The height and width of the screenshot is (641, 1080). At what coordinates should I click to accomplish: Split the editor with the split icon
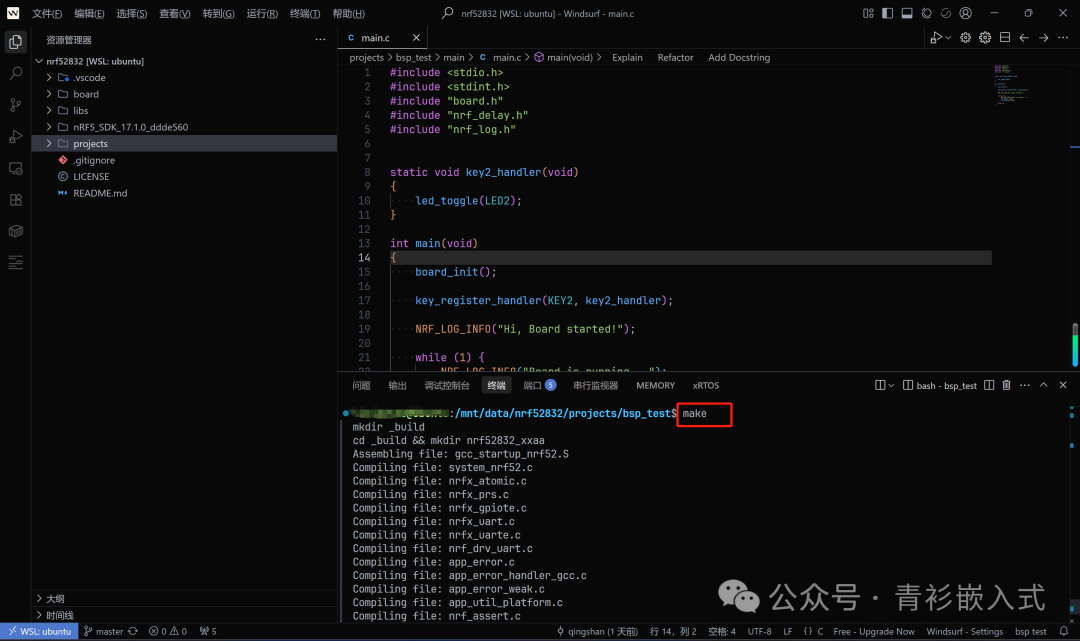(x=1005, y=36)
